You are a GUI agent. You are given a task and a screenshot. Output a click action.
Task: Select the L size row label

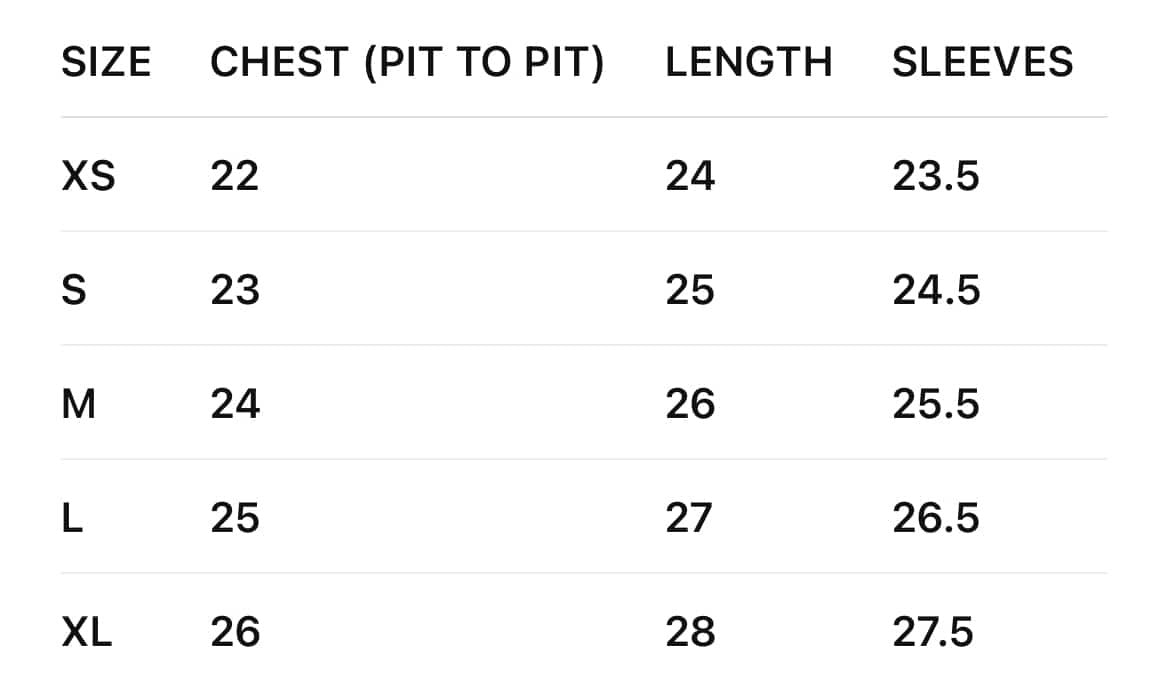72,519
